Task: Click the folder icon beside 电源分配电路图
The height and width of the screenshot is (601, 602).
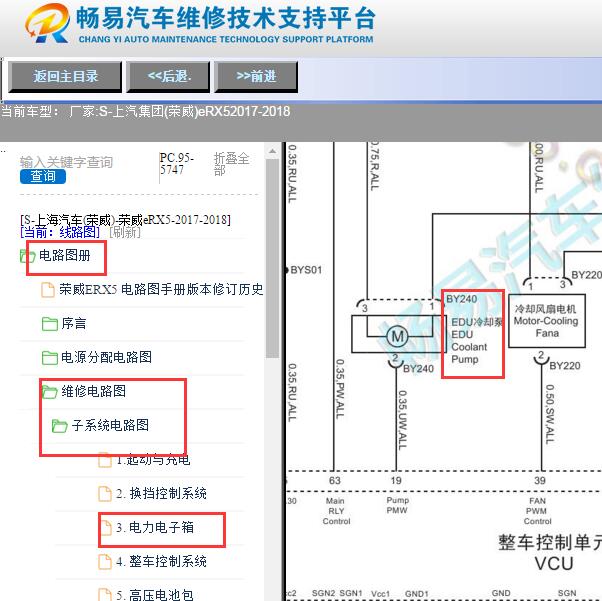Action: tap(50, 358)
